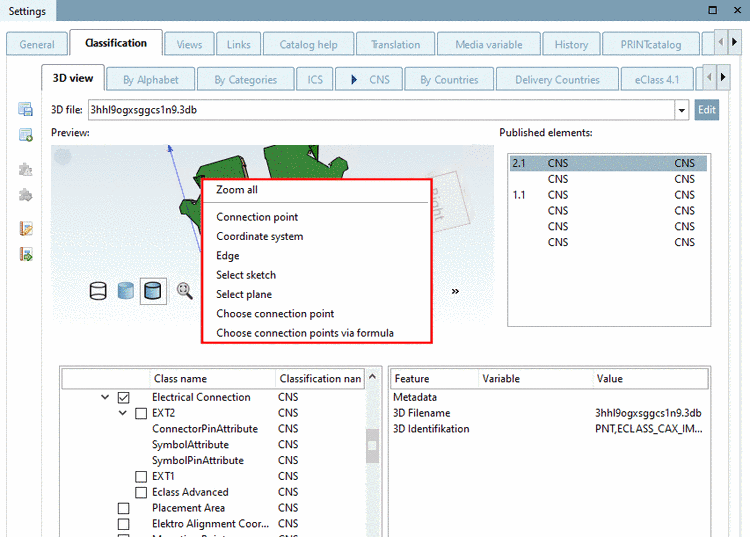
Task: Click the wireframe cylinder view icon
Action: [98, 291]
